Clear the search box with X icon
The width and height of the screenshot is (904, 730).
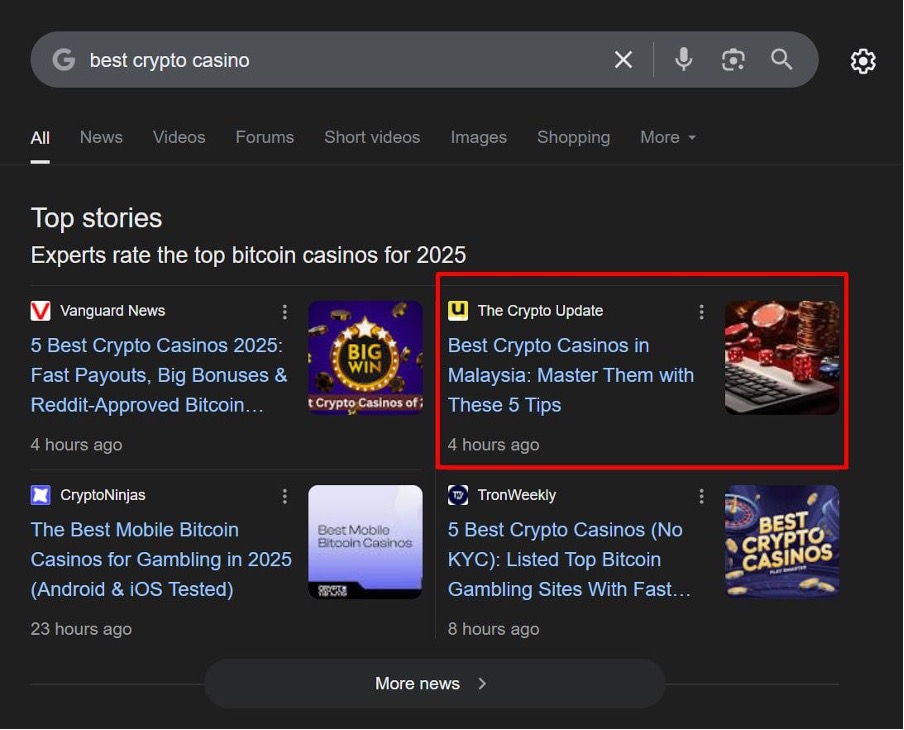[623, 60]
